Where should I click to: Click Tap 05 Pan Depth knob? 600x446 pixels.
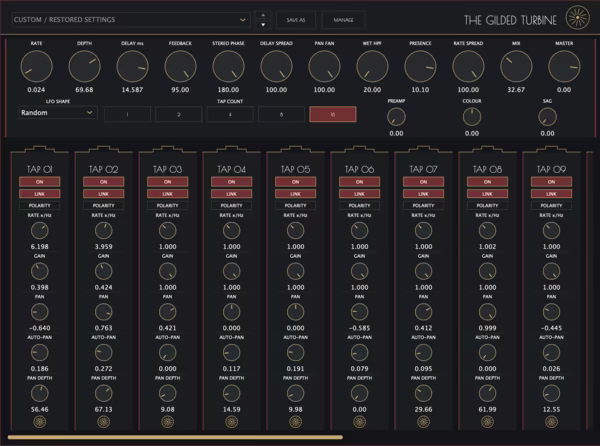click(295, 393)
